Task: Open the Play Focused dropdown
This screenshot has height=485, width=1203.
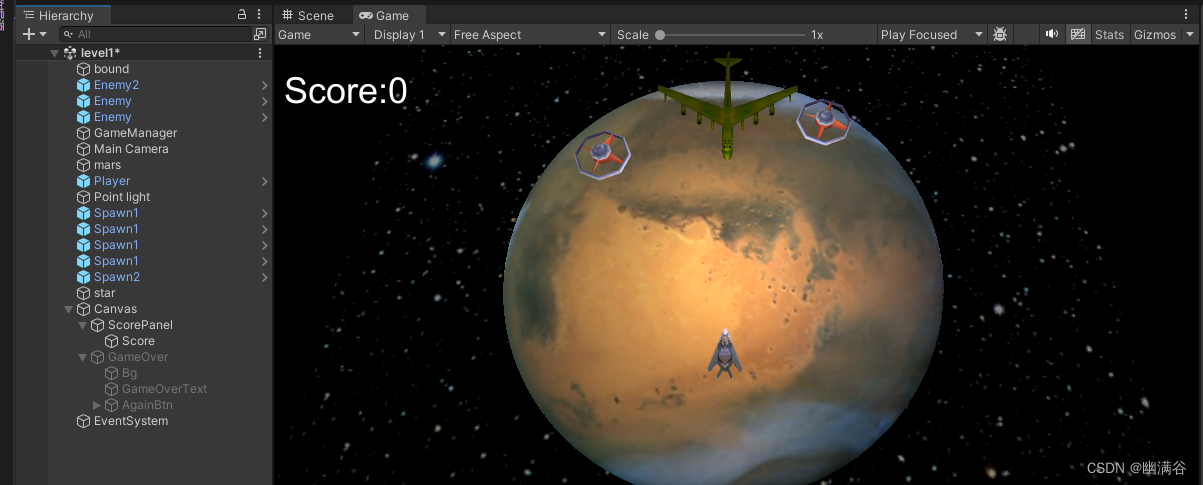Action: (932, 34)
